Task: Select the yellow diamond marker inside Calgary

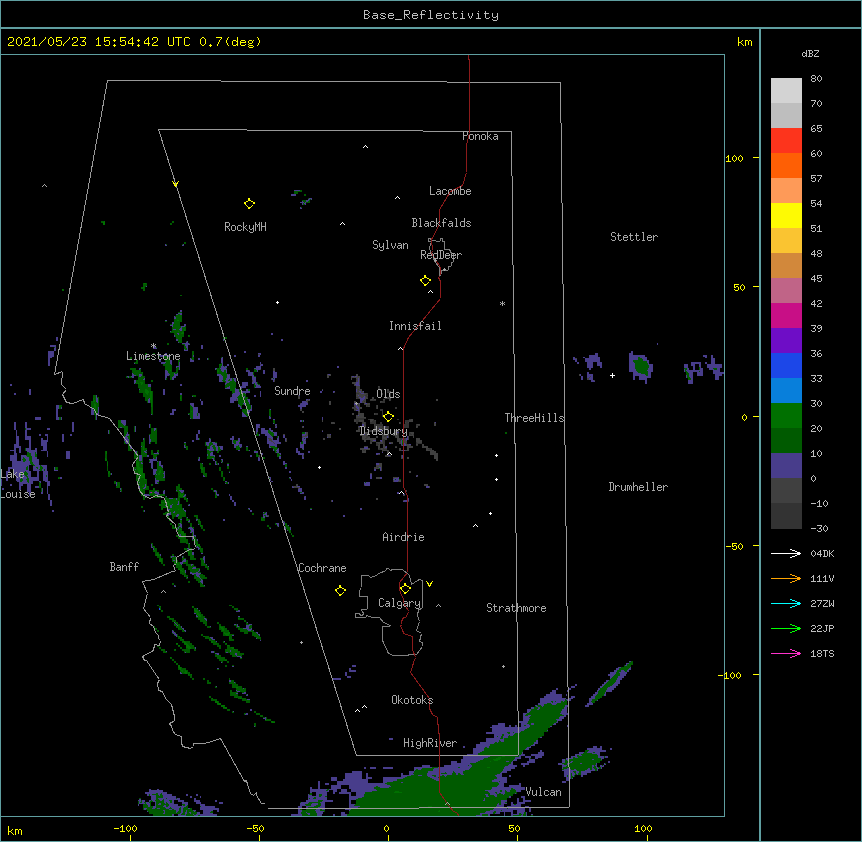Action: coord(405,589)
